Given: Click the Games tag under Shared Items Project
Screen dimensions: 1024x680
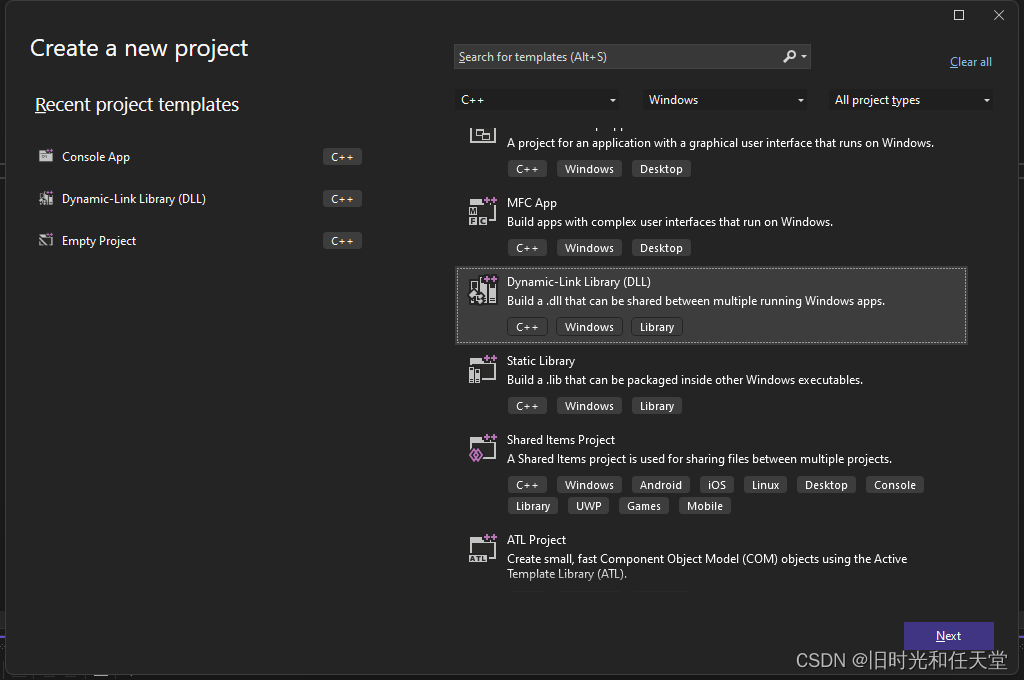Looking at the screenshot, I should pos(643,506).
